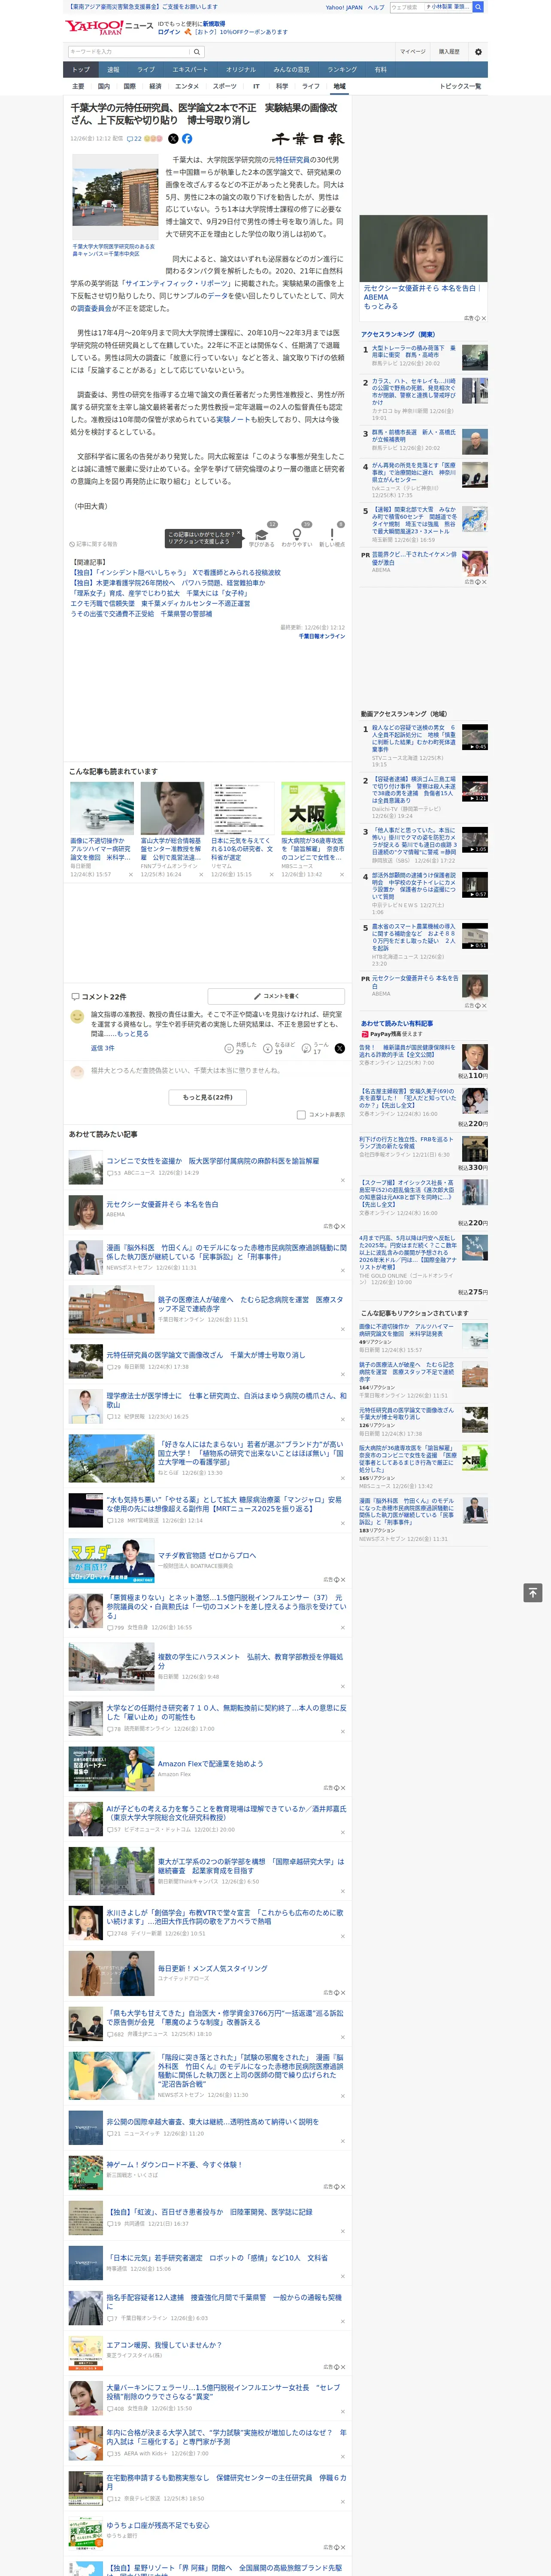This screenshot has width=551, height=2576.
Task: Click the back-to-top arrow button
Action: coord(533,1592)
